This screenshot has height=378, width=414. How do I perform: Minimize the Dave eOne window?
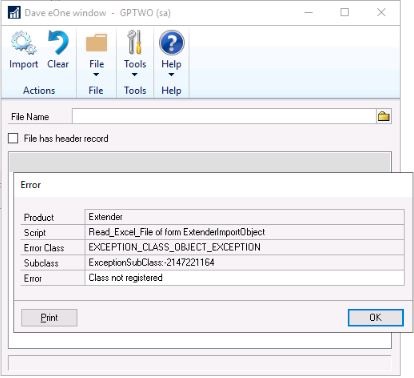pyautogui.click(x=308, y=12)
